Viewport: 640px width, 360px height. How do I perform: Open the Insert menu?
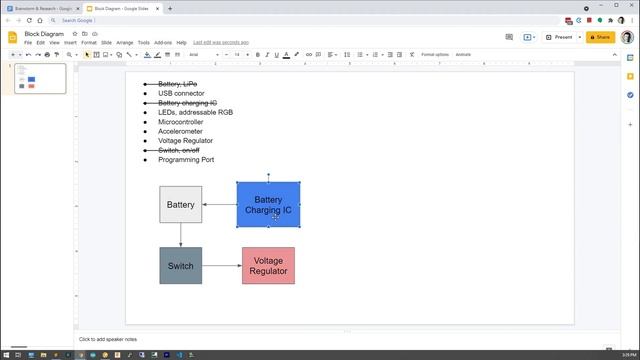pos(70,42)
